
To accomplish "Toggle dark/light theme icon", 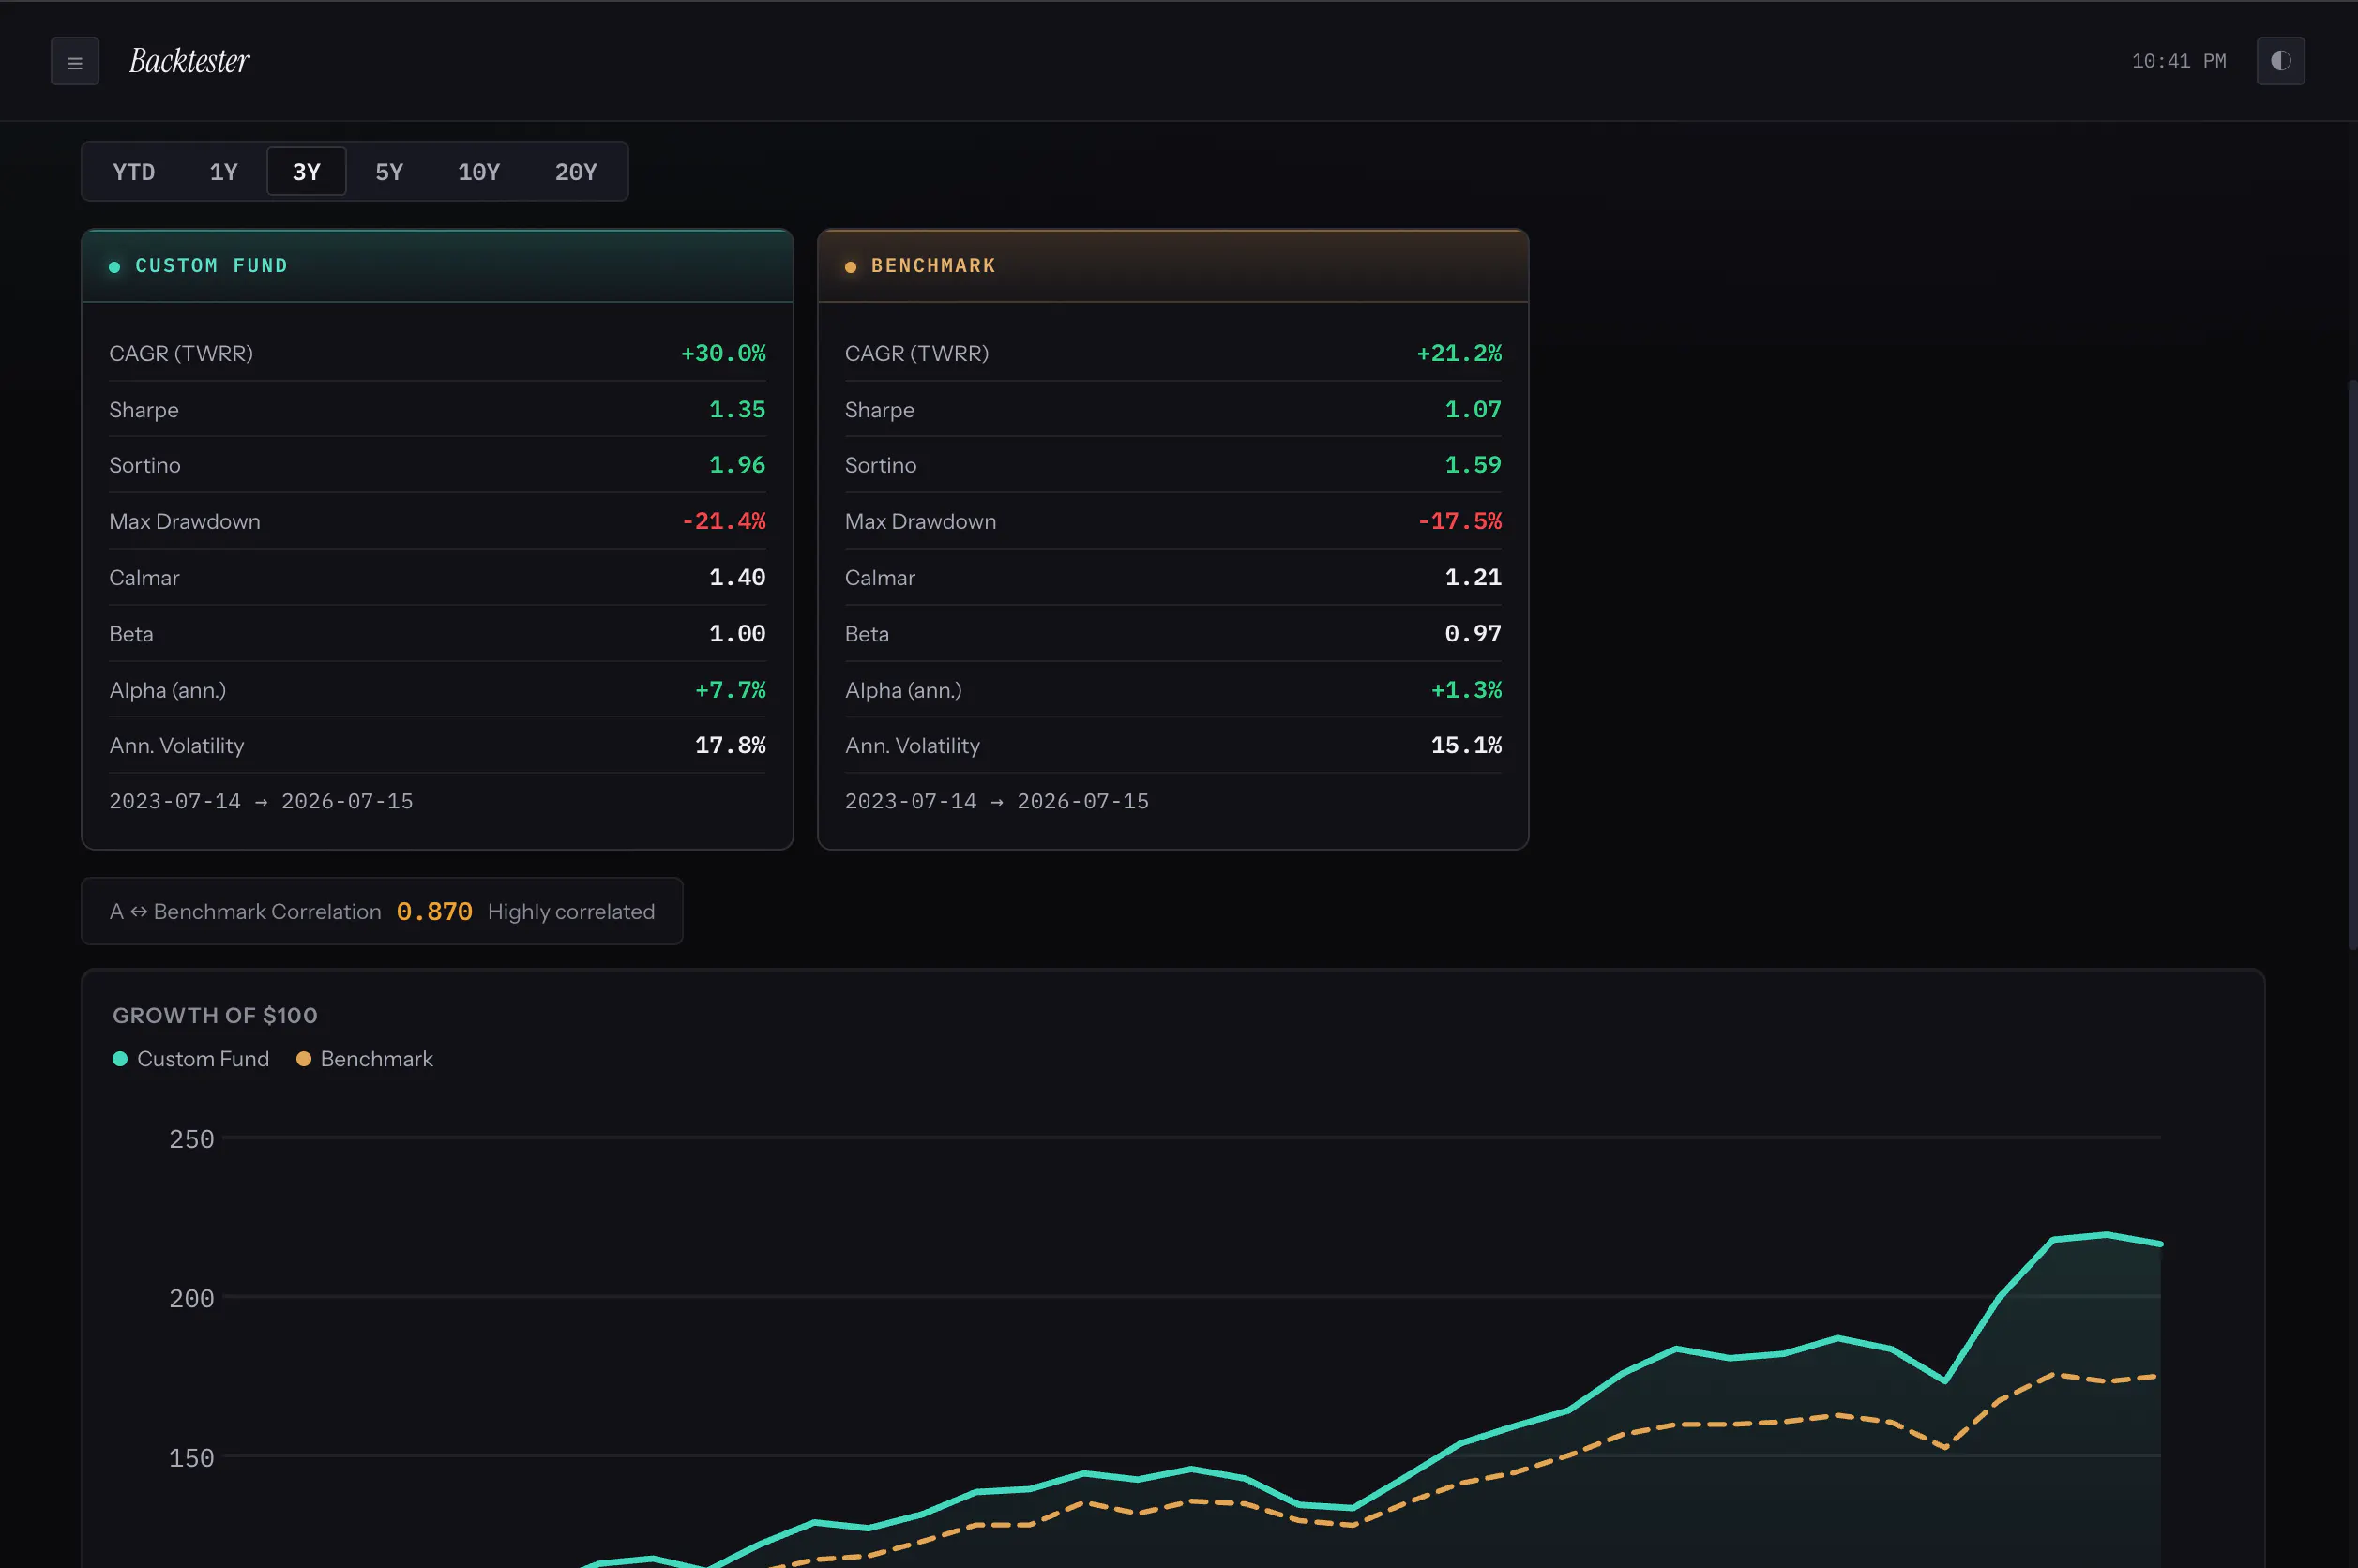I will 2280,62.
